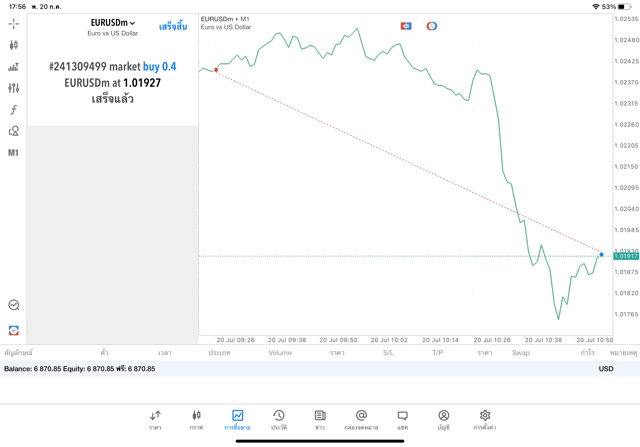The image size is (640, 447).
Task: Sort by กำไร profit column header
Action: (x=588, y=353)
